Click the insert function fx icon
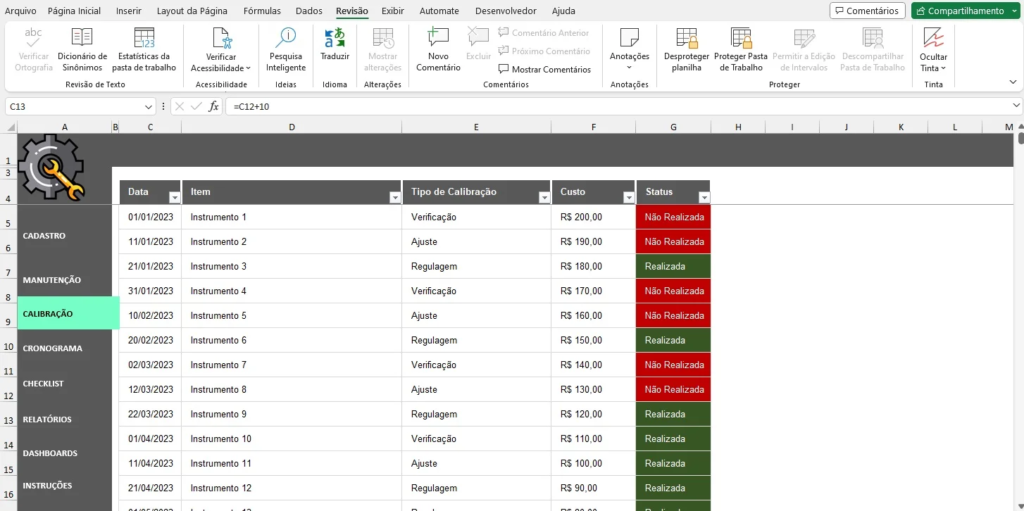This screenshot has height=511, width=1024. click(213, 106)
